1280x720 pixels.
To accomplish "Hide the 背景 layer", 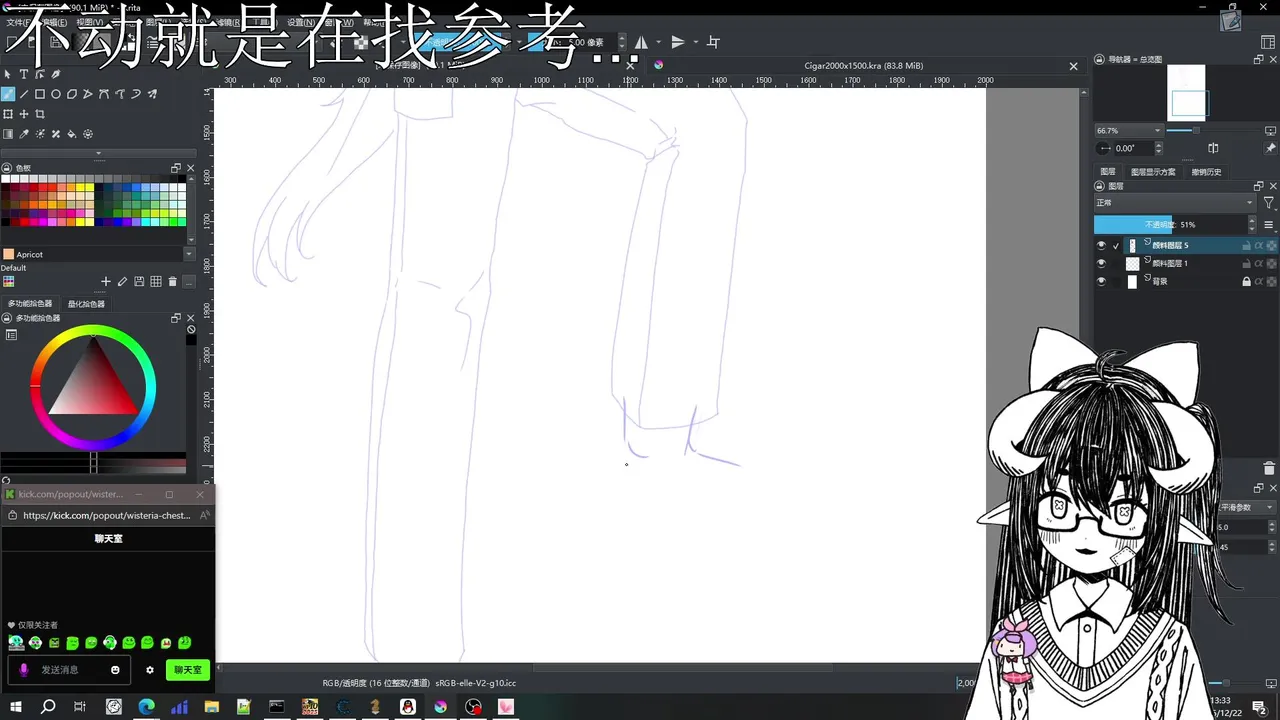I will coord(1101,281).
